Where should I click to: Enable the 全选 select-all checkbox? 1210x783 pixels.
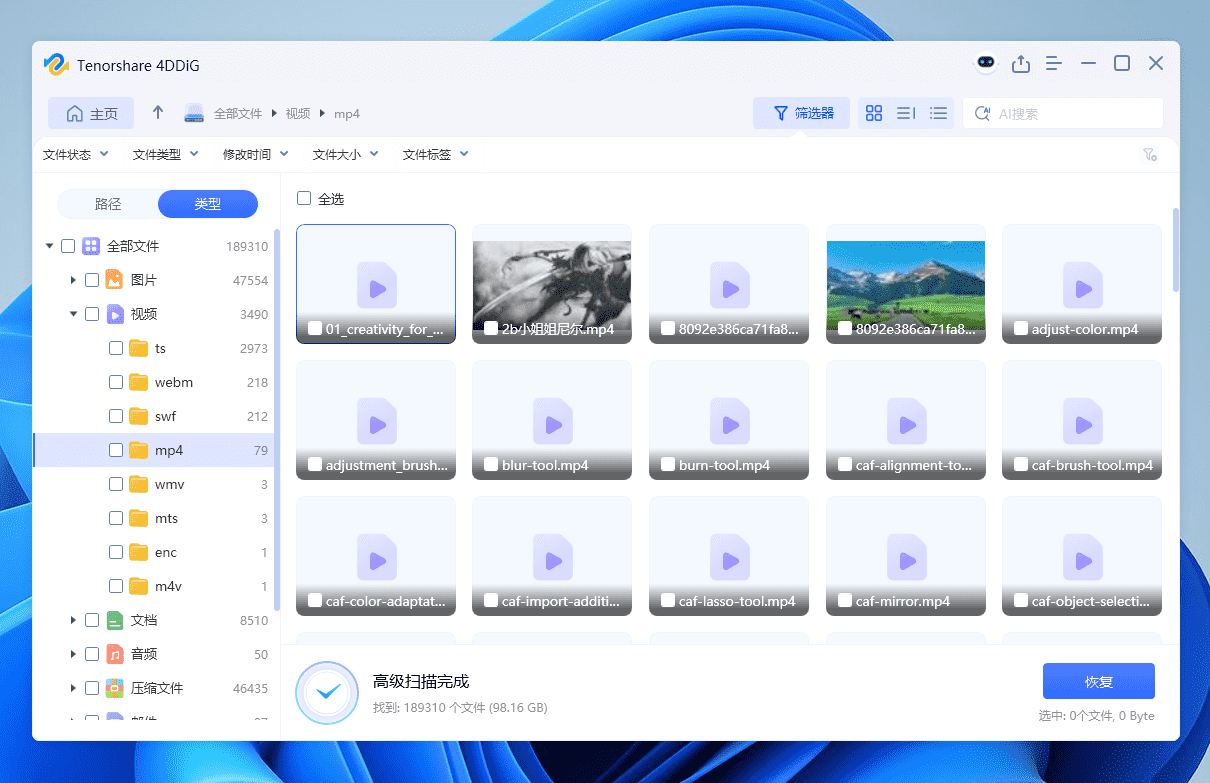(304, 198)
